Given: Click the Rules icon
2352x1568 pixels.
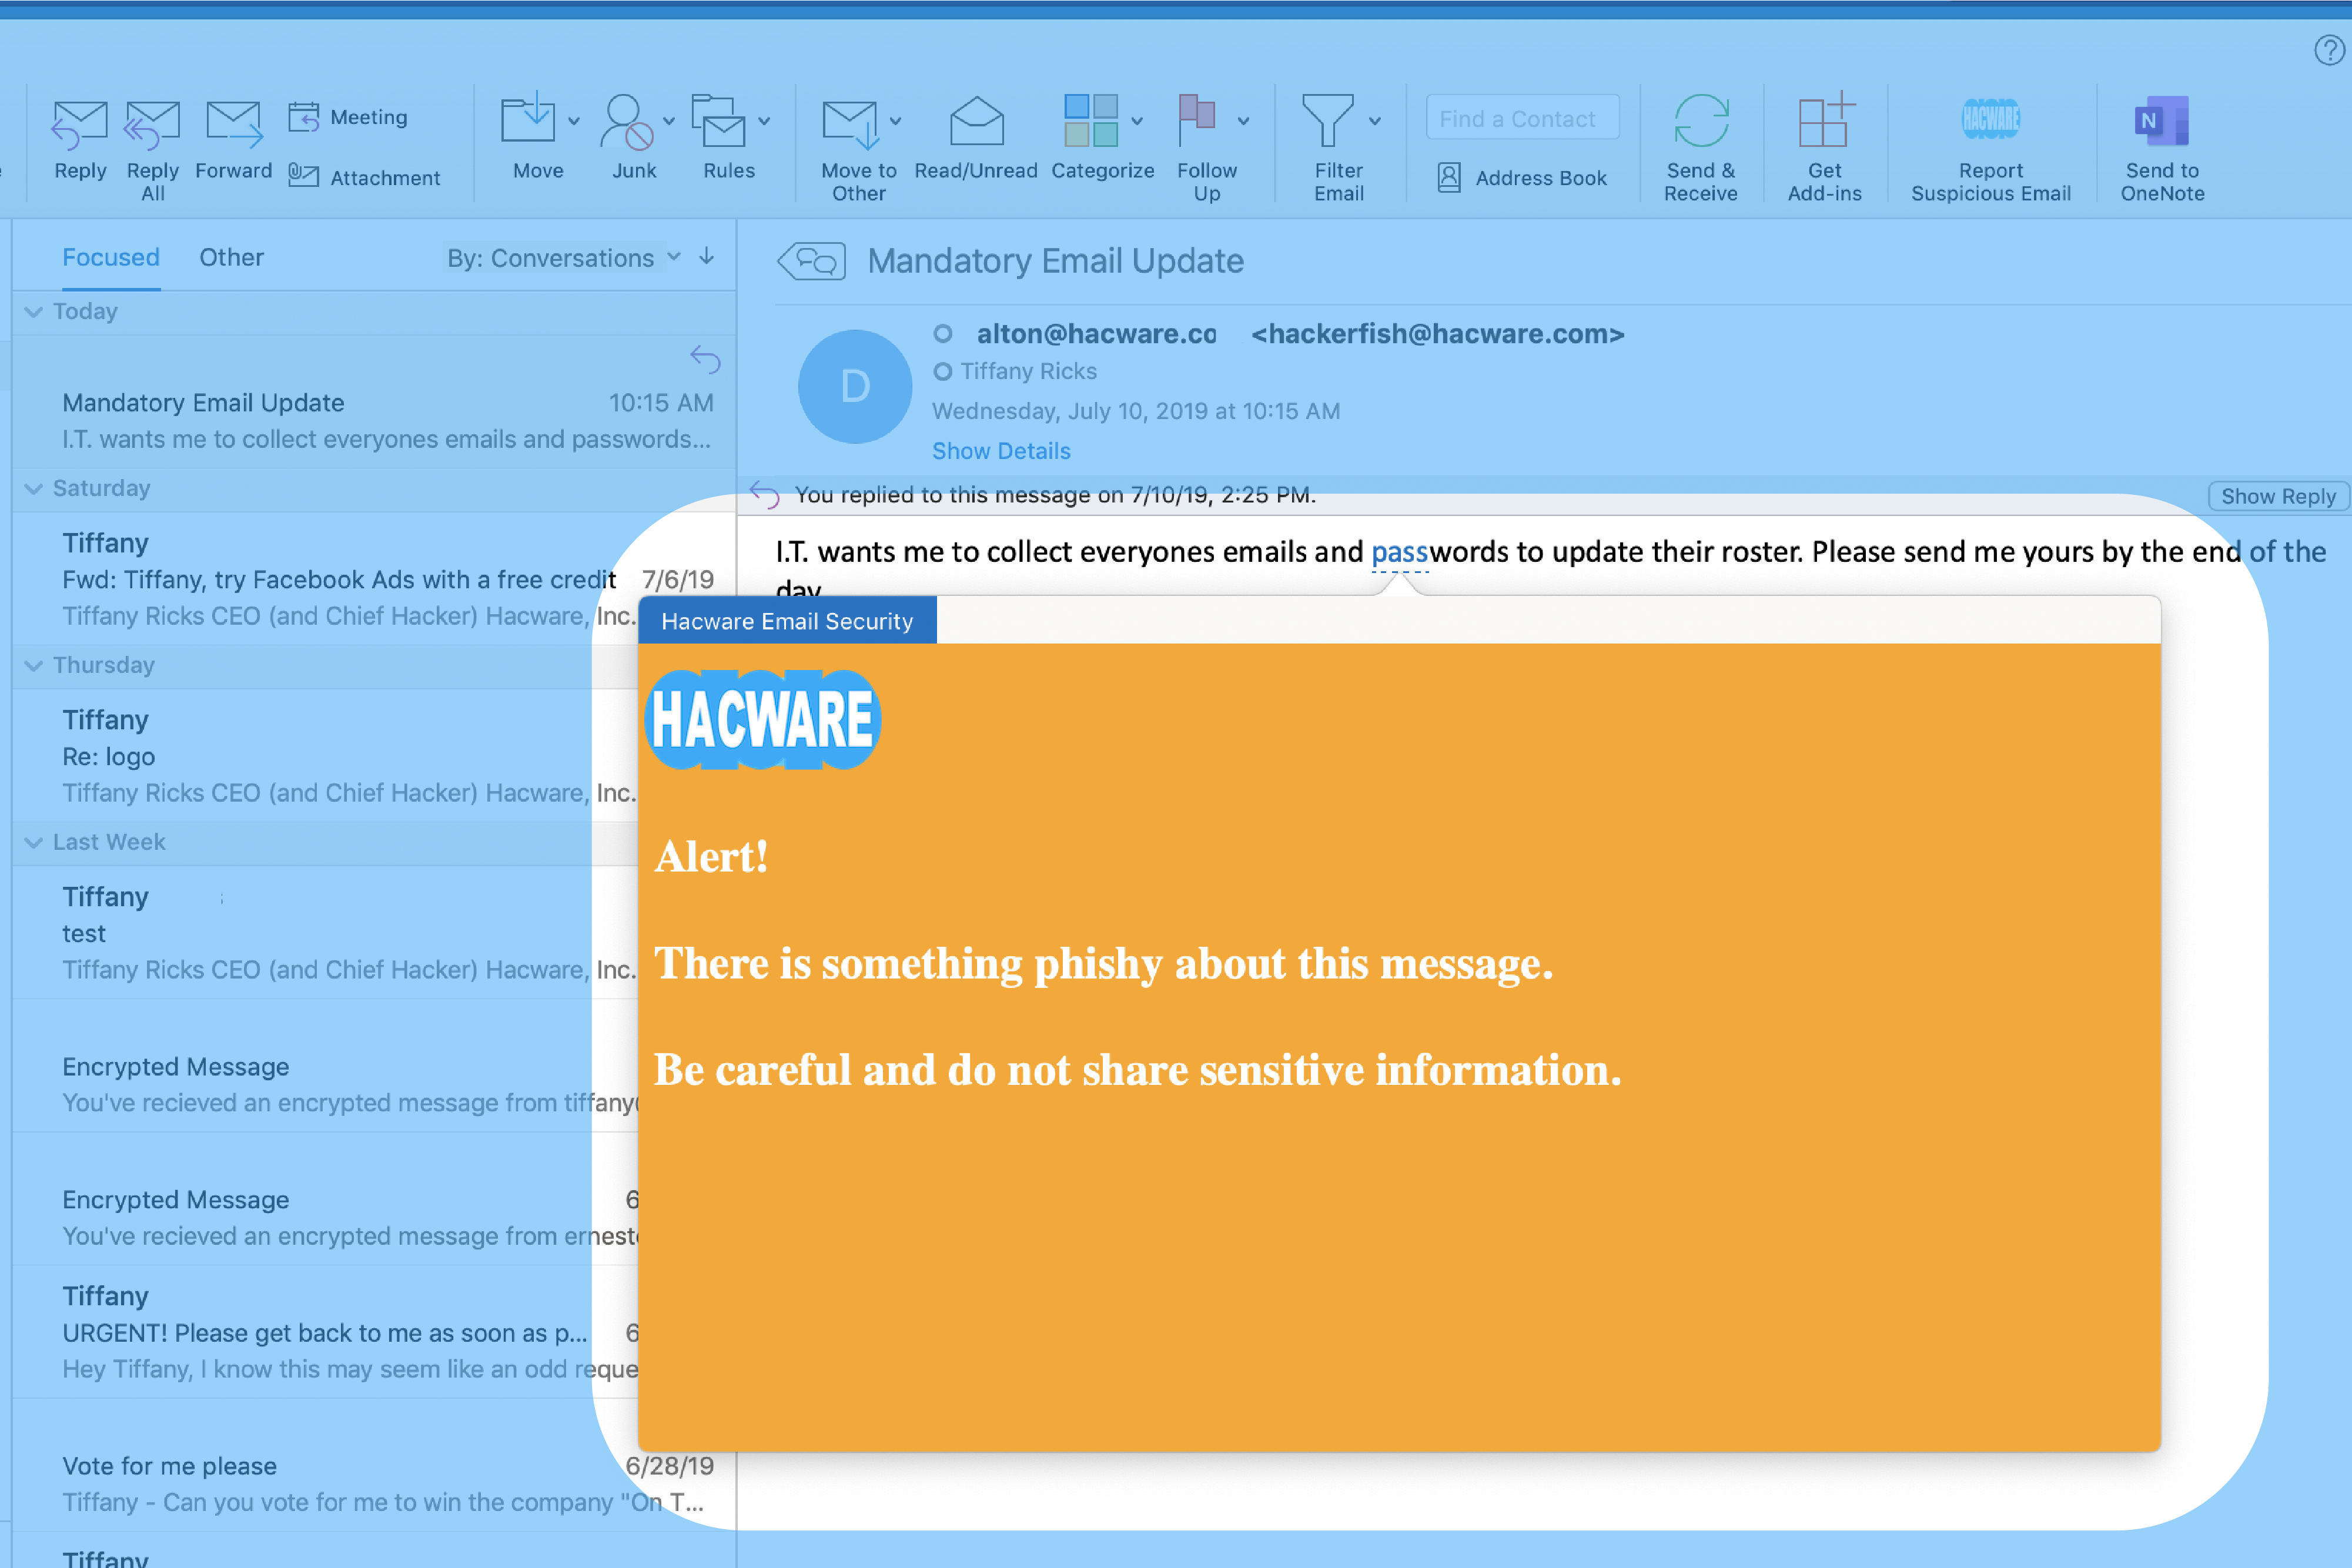Looking at the screenshot, I should click(719, 120).
